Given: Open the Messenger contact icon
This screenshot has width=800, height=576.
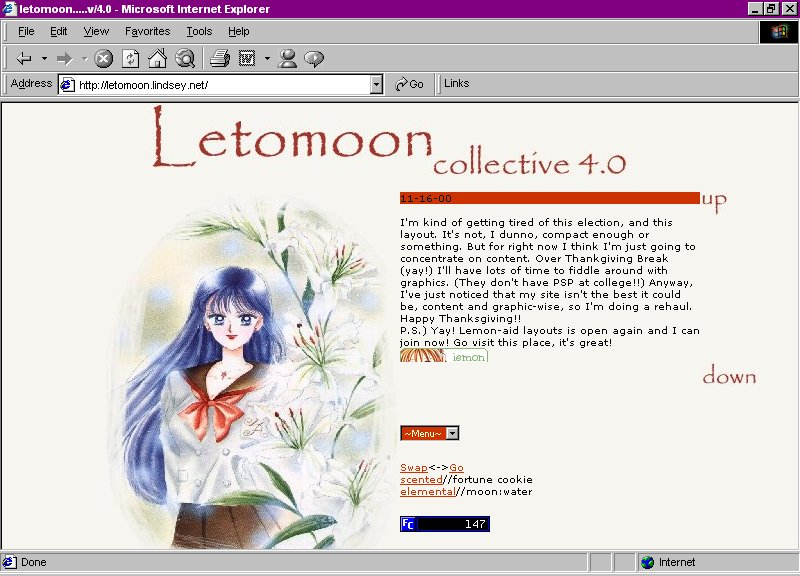Looking at the screenshot, I should (287, 59).
